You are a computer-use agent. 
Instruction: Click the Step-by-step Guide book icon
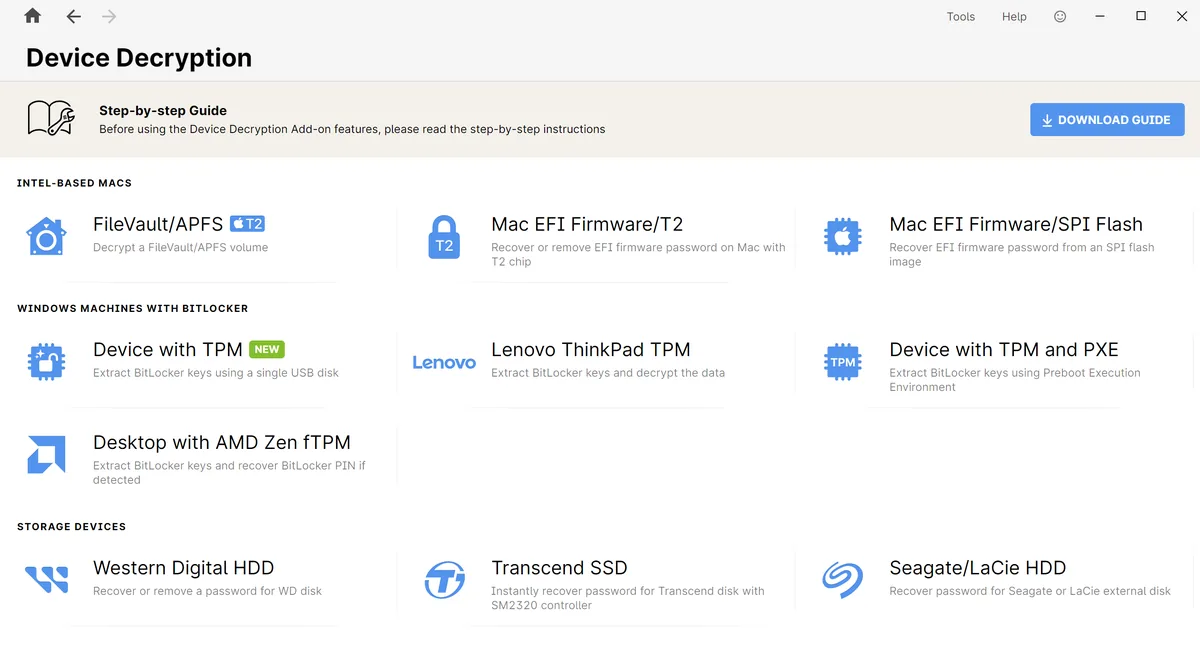50,118
